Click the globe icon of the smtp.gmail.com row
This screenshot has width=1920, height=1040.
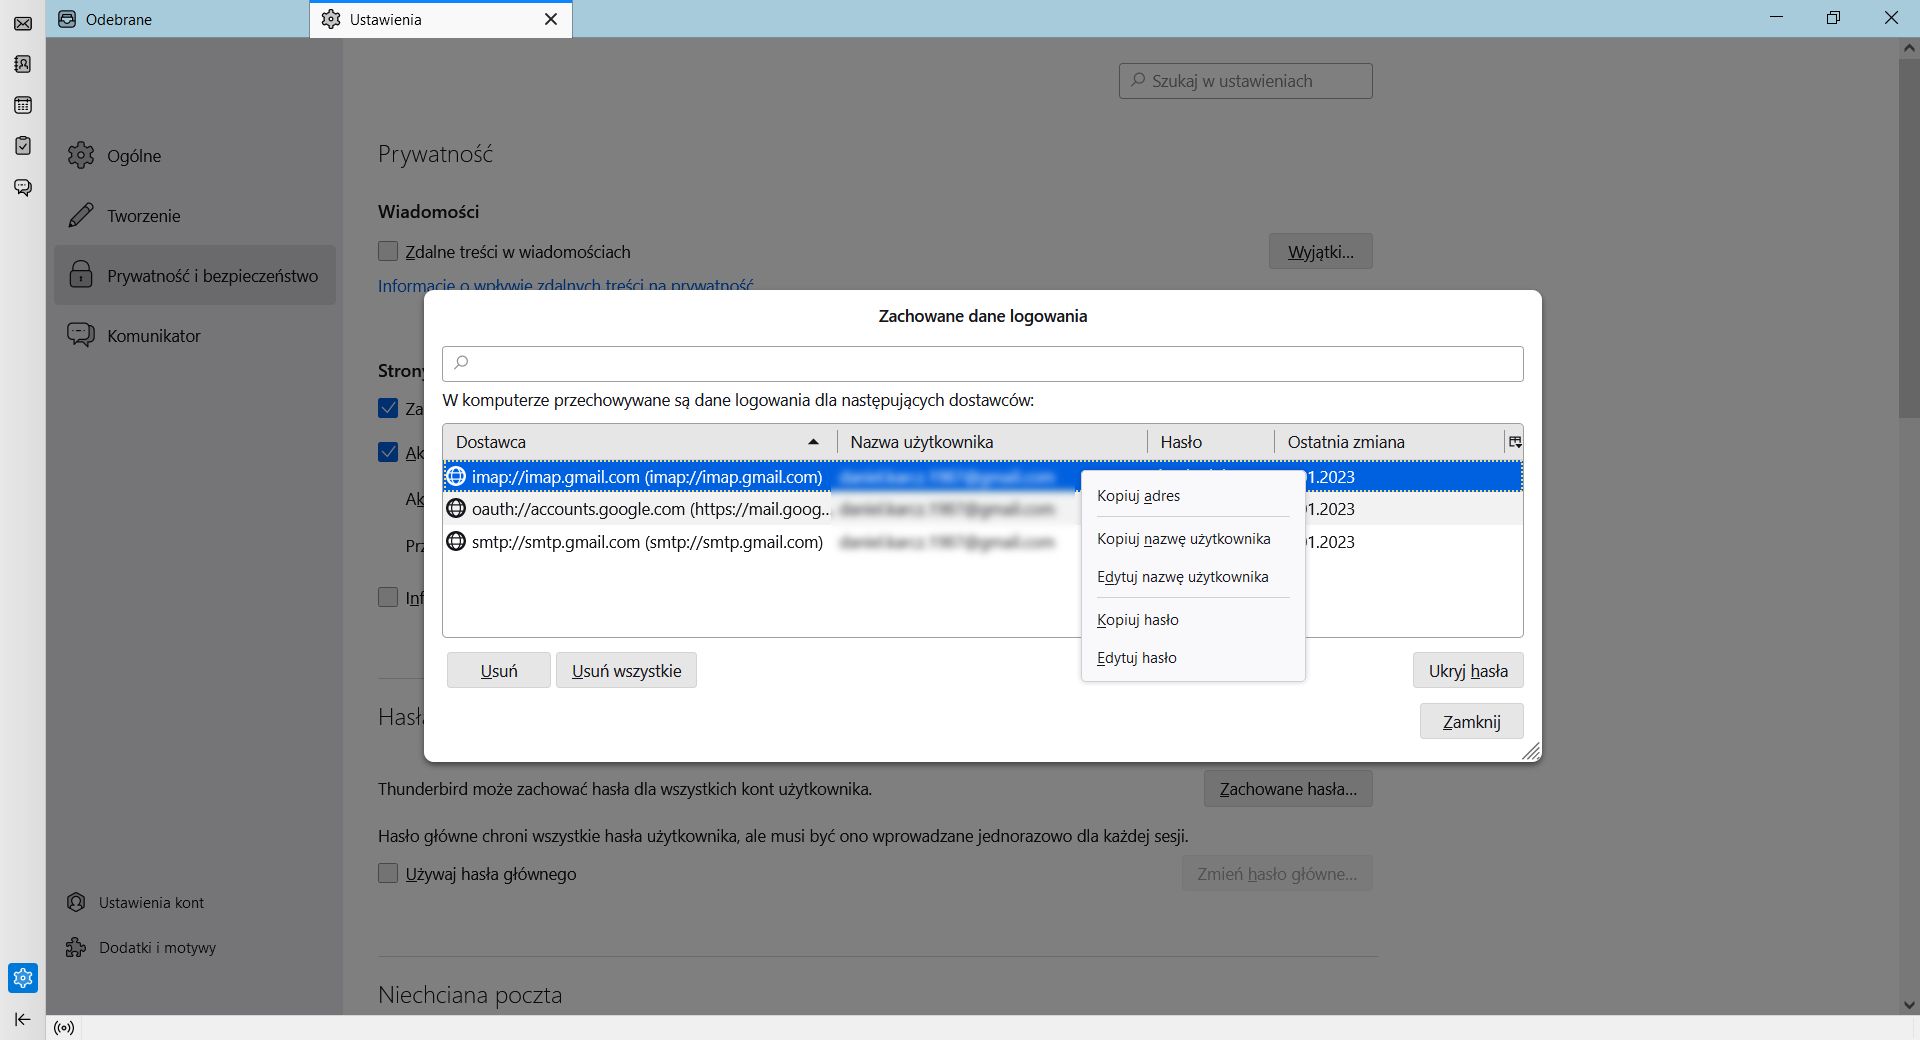(456, 542)
